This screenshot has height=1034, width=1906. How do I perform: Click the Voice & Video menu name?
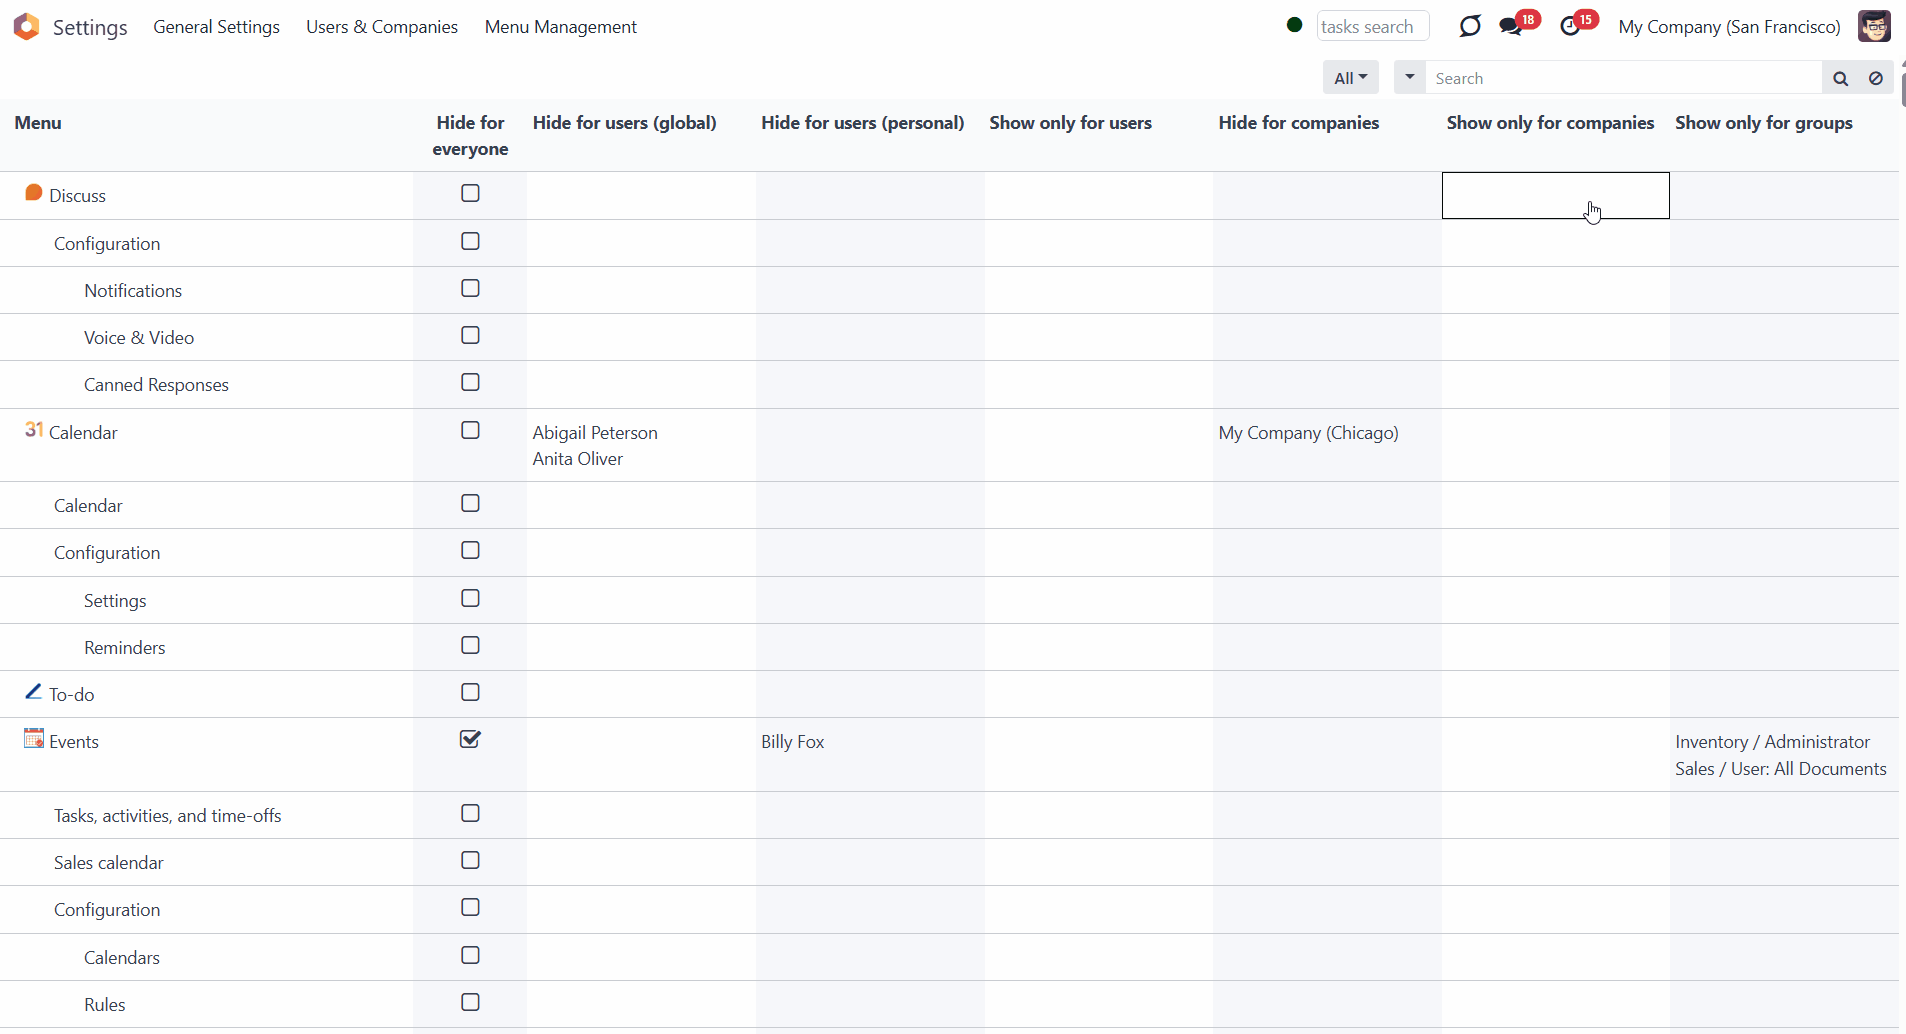pyautogui.click(x=139, y=338)
